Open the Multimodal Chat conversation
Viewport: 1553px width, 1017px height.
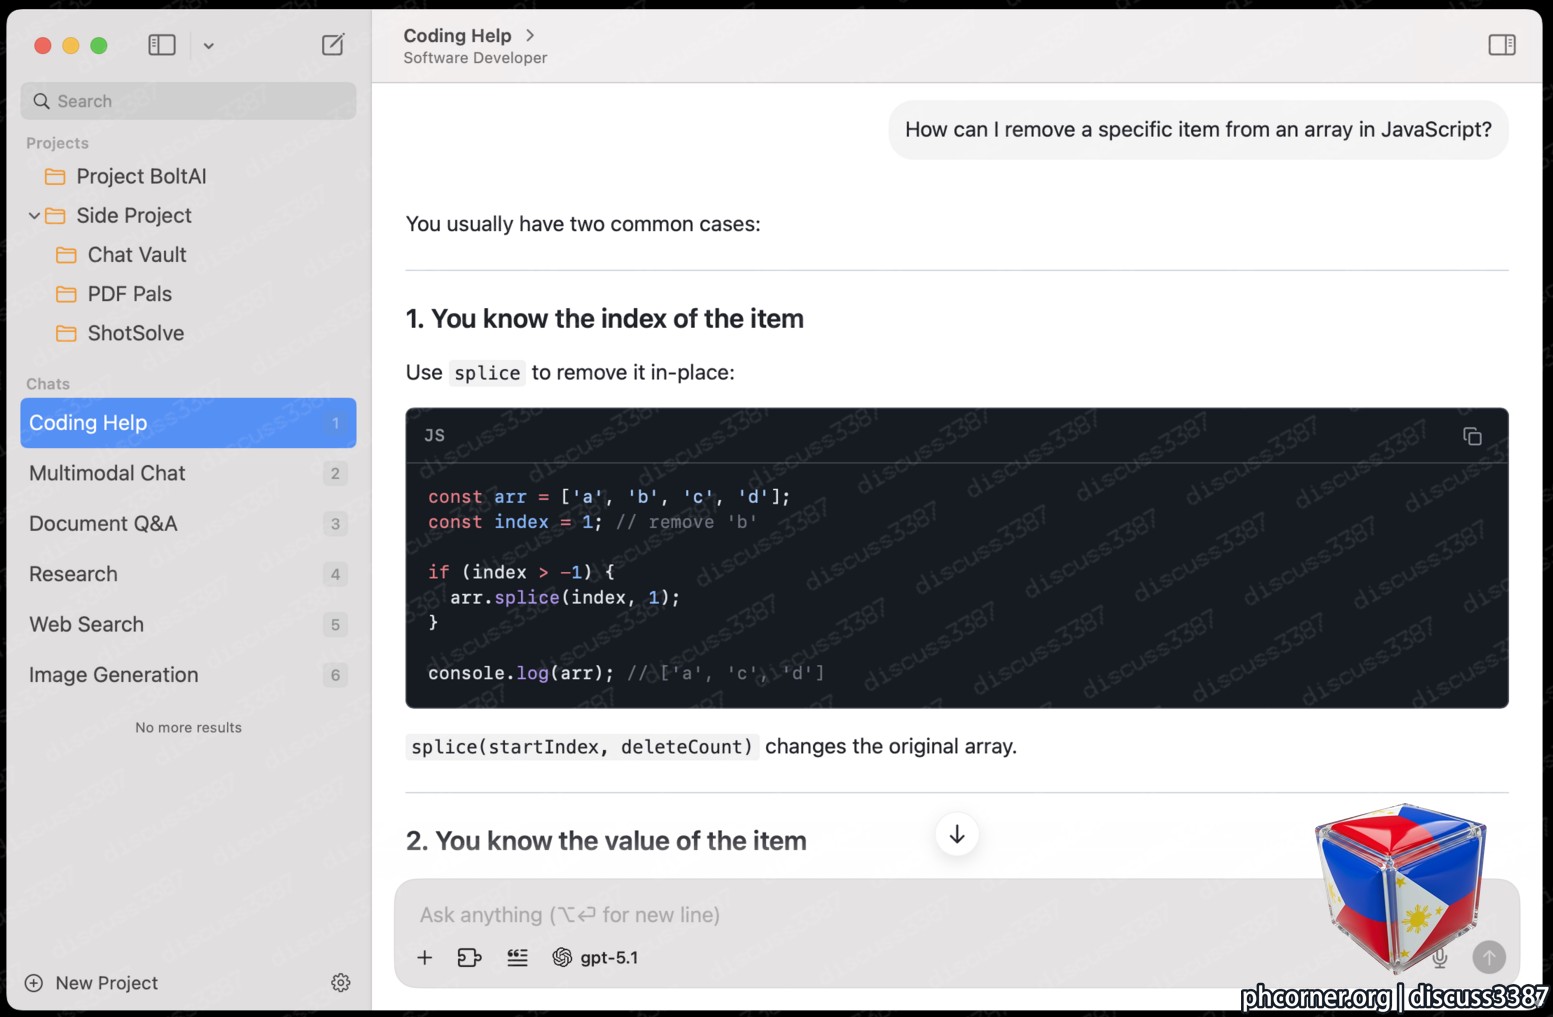(x=188, y=473)
